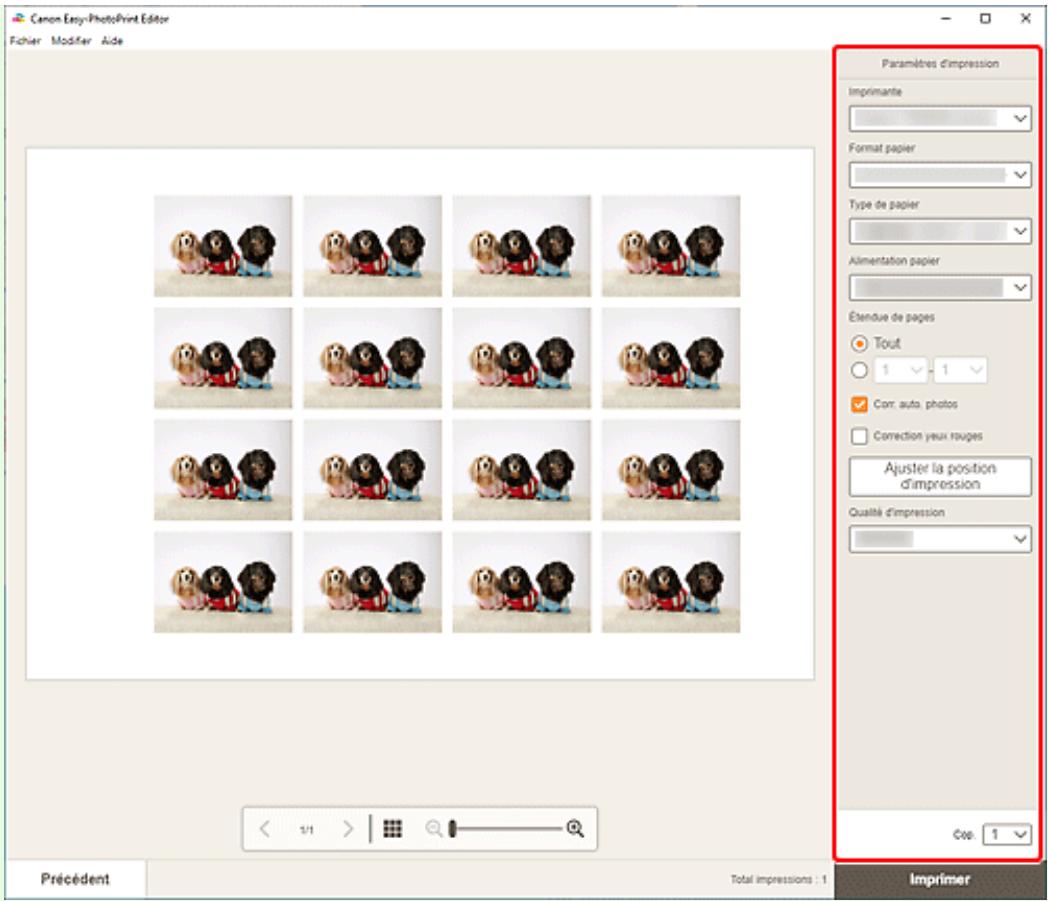Image resolution: width=1048 pixels, height=901 pixels.
Task: Go to next page arrow
Action: pos(348,829)
